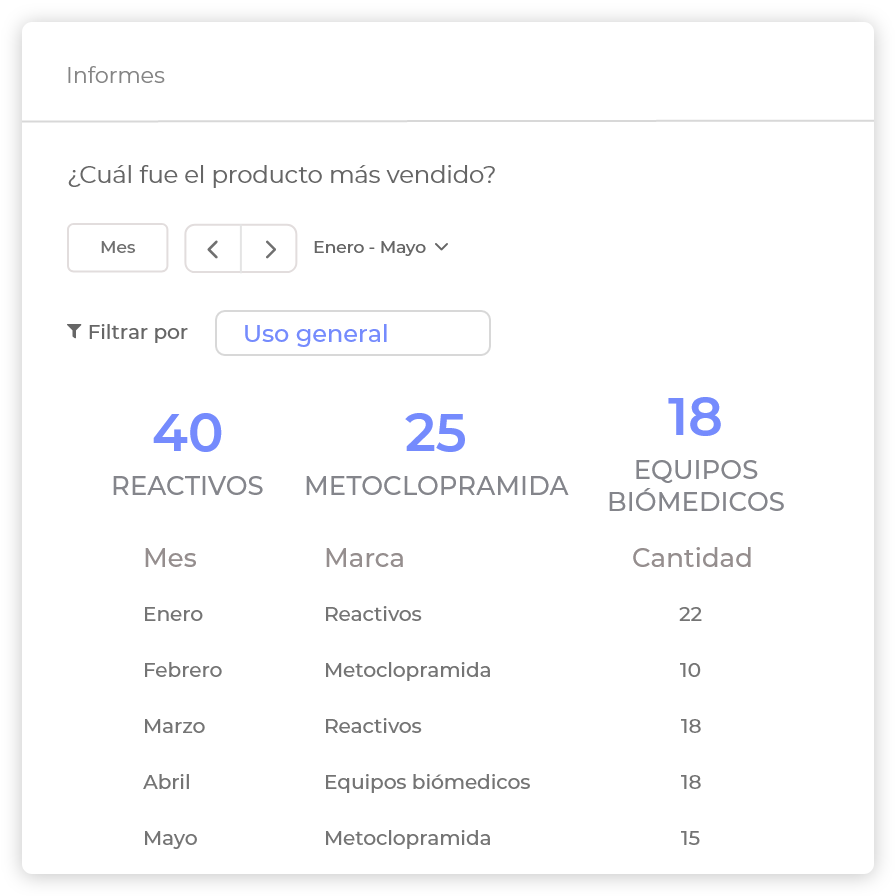Select the Marzo row

[174, 726]
